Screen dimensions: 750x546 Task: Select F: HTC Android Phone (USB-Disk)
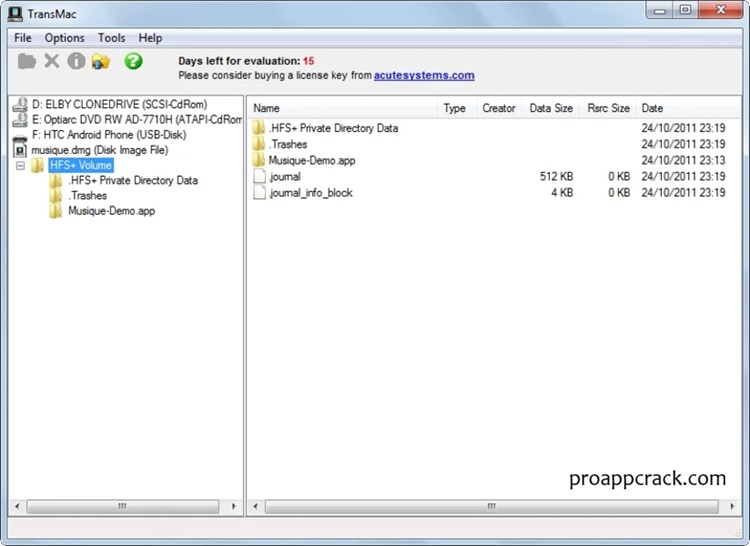[109, 135]
